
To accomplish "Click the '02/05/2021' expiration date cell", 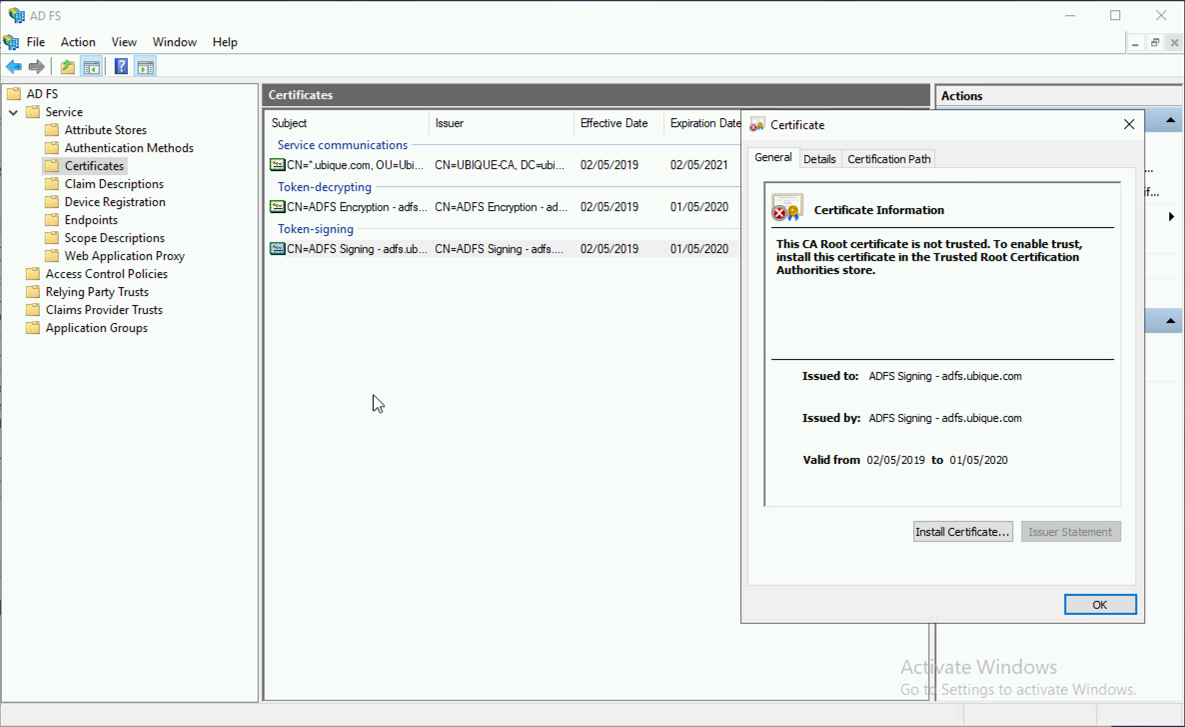I will [x=699, y=165].
